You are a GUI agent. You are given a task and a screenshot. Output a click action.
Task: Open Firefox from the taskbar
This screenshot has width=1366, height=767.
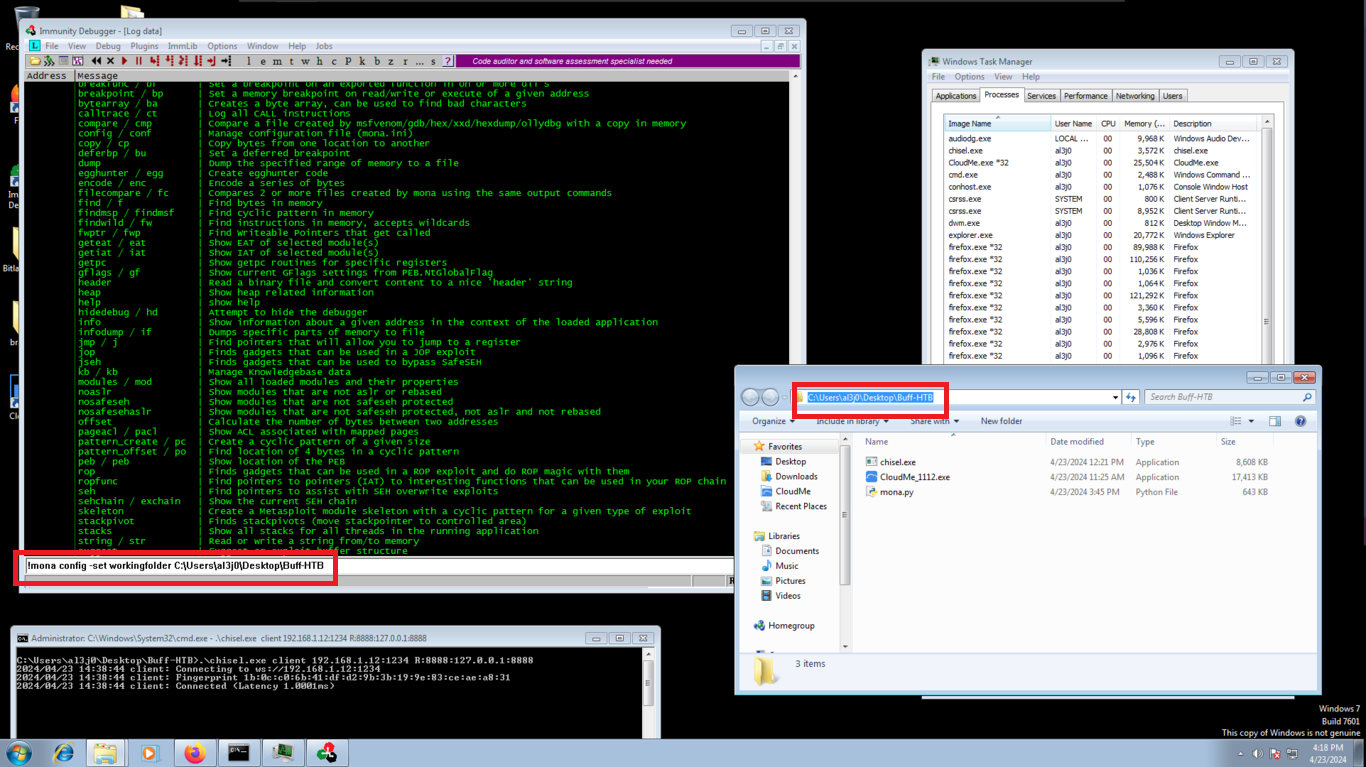pyautogui.click(x=194, y=753)
